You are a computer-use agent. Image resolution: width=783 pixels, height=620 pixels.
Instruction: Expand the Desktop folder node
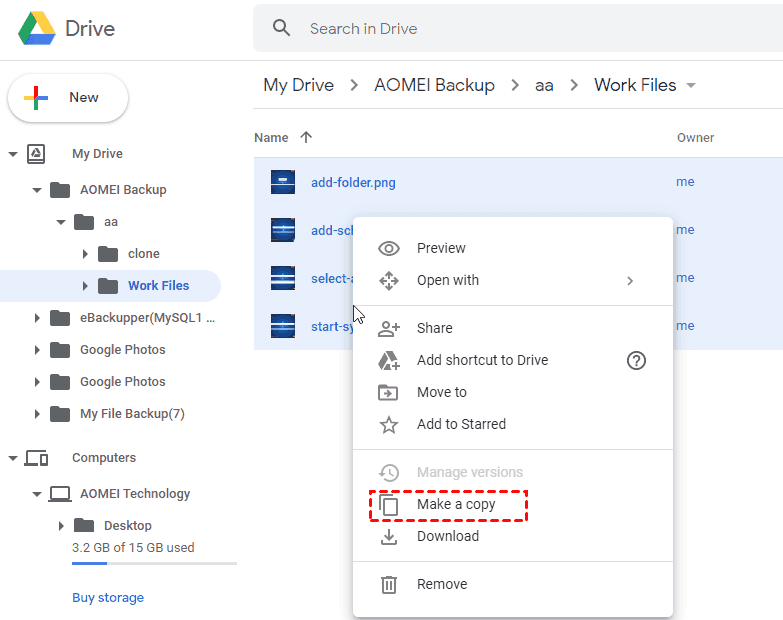[61, 526]
